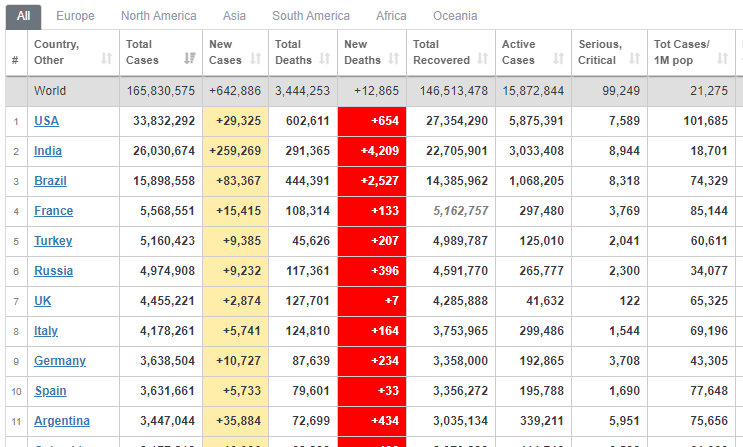Viewport: 743px width, 447px height.
Task: Click World new cases +642,886
Action: pos(235,91)
